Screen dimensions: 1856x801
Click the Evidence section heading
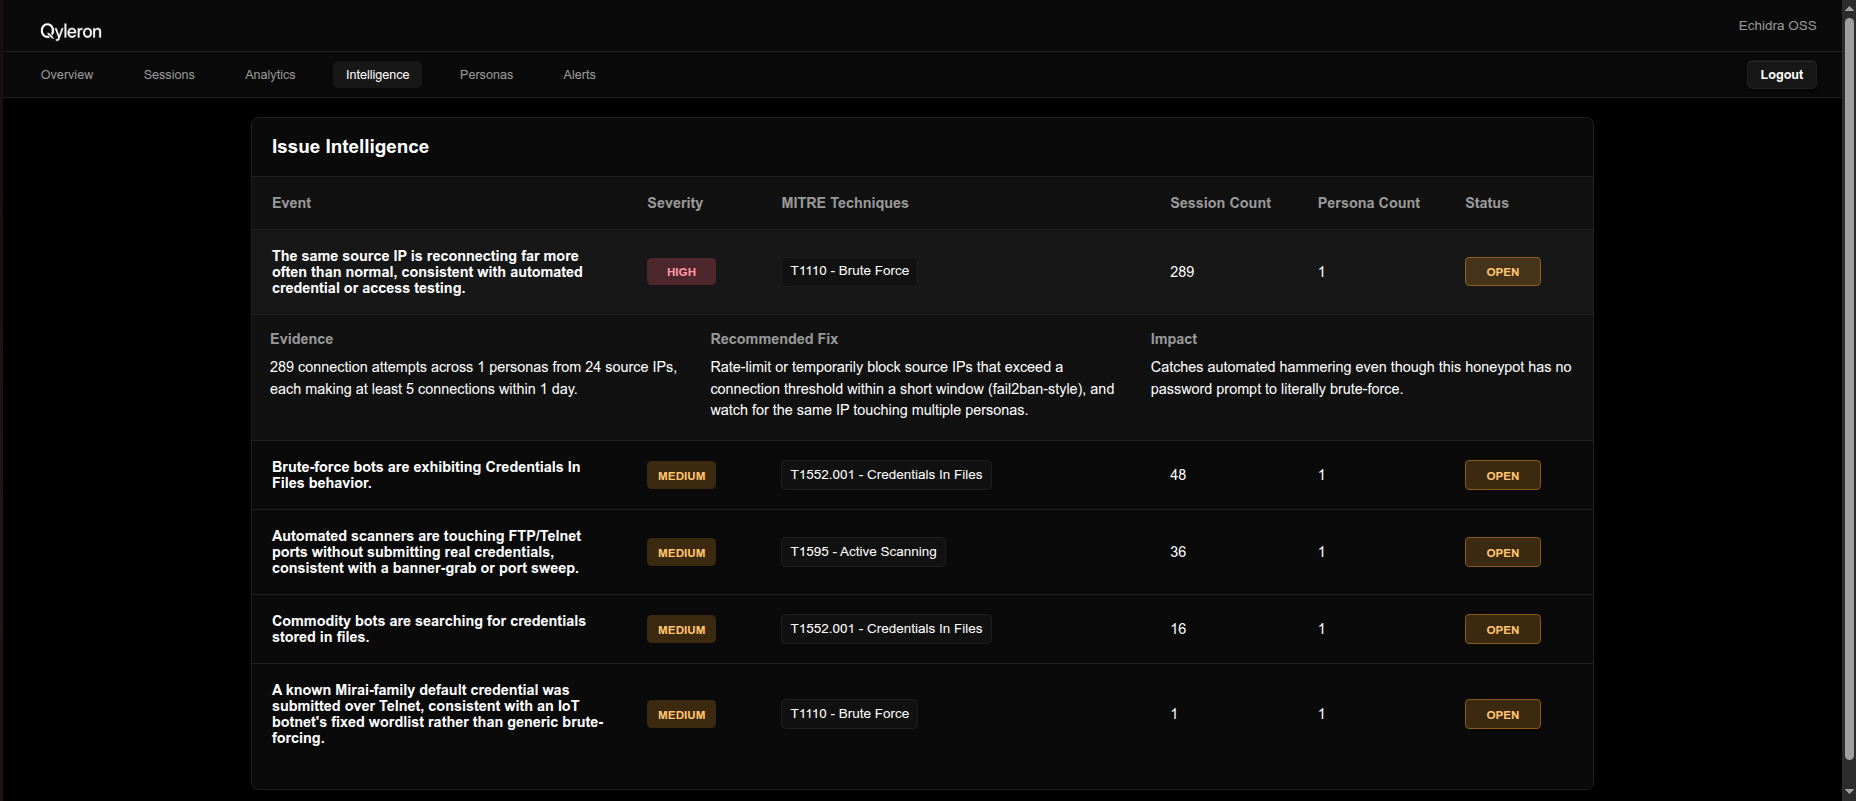301,339
